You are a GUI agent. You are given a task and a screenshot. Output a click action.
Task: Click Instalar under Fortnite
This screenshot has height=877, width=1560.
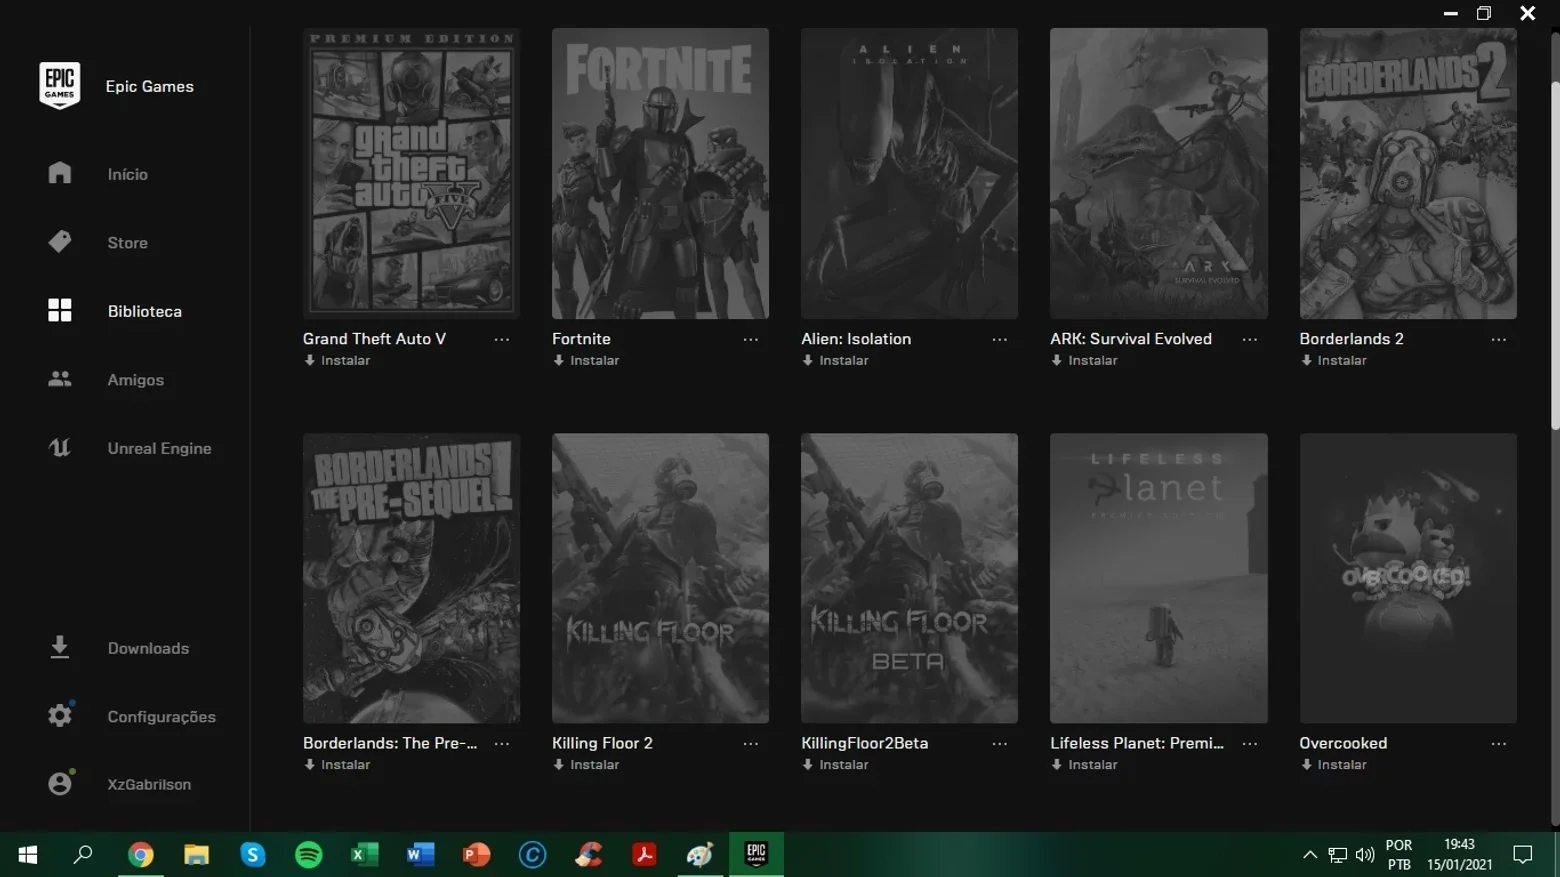tap(586, 360)
